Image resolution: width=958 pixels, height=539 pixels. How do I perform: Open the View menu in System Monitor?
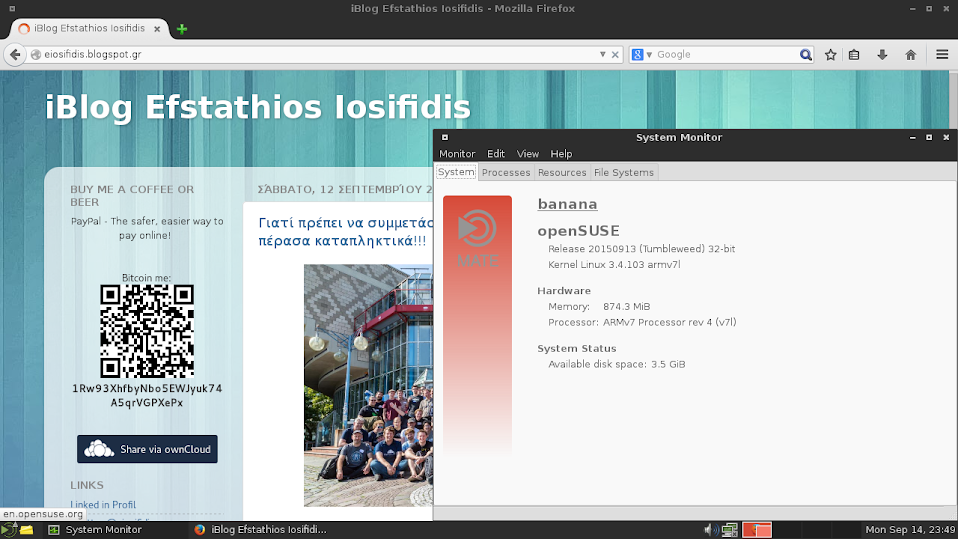click(x=527, y=154)
